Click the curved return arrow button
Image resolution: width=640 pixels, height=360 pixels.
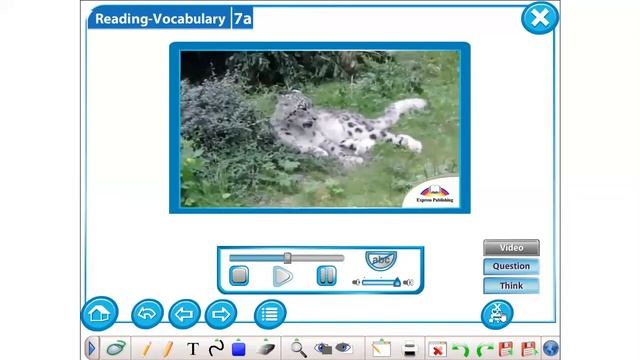[x=147, y=313]
